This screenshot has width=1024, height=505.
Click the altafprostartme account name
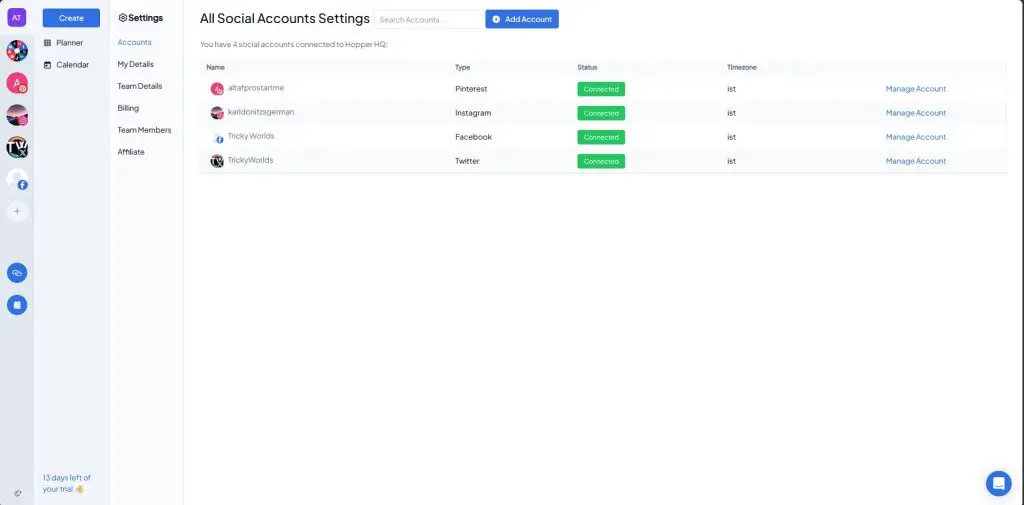click(256, 88)
